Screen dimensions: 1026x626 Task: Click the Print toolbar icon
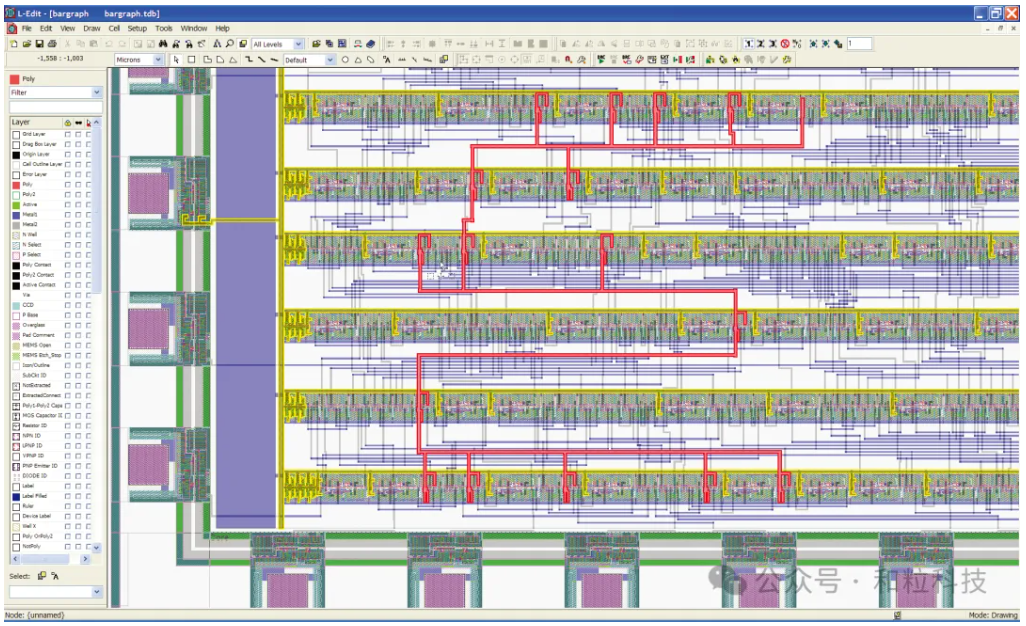(x=52, y=44)
